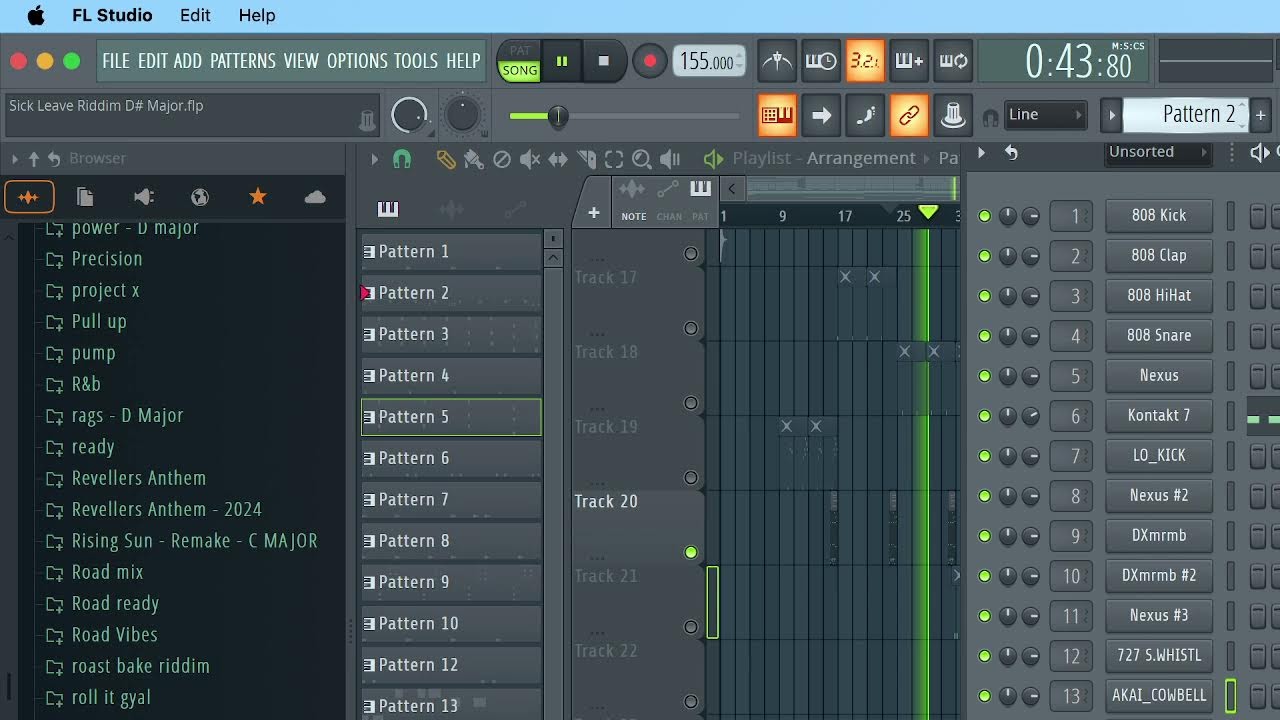Select the mute tool in playlist toolbar

pyautogui.click(x=530, y=159)
